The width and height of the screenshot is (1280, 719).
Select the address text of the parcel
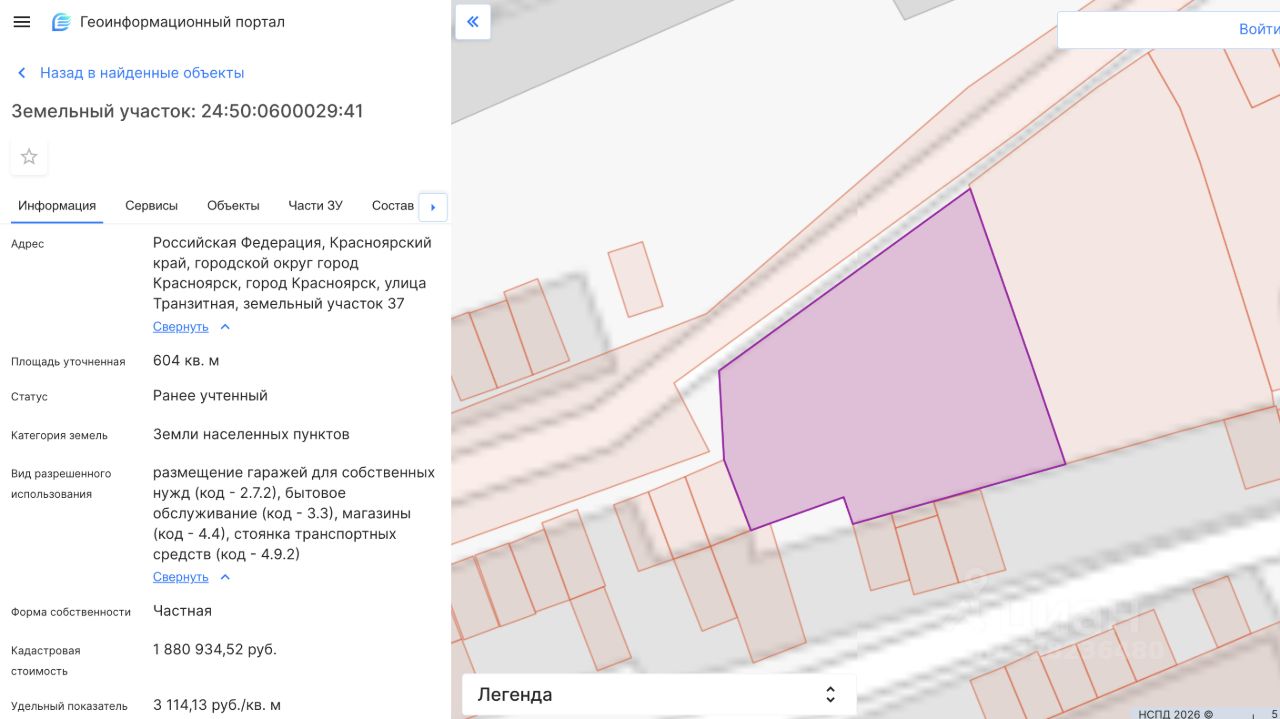tap(292, 273)
